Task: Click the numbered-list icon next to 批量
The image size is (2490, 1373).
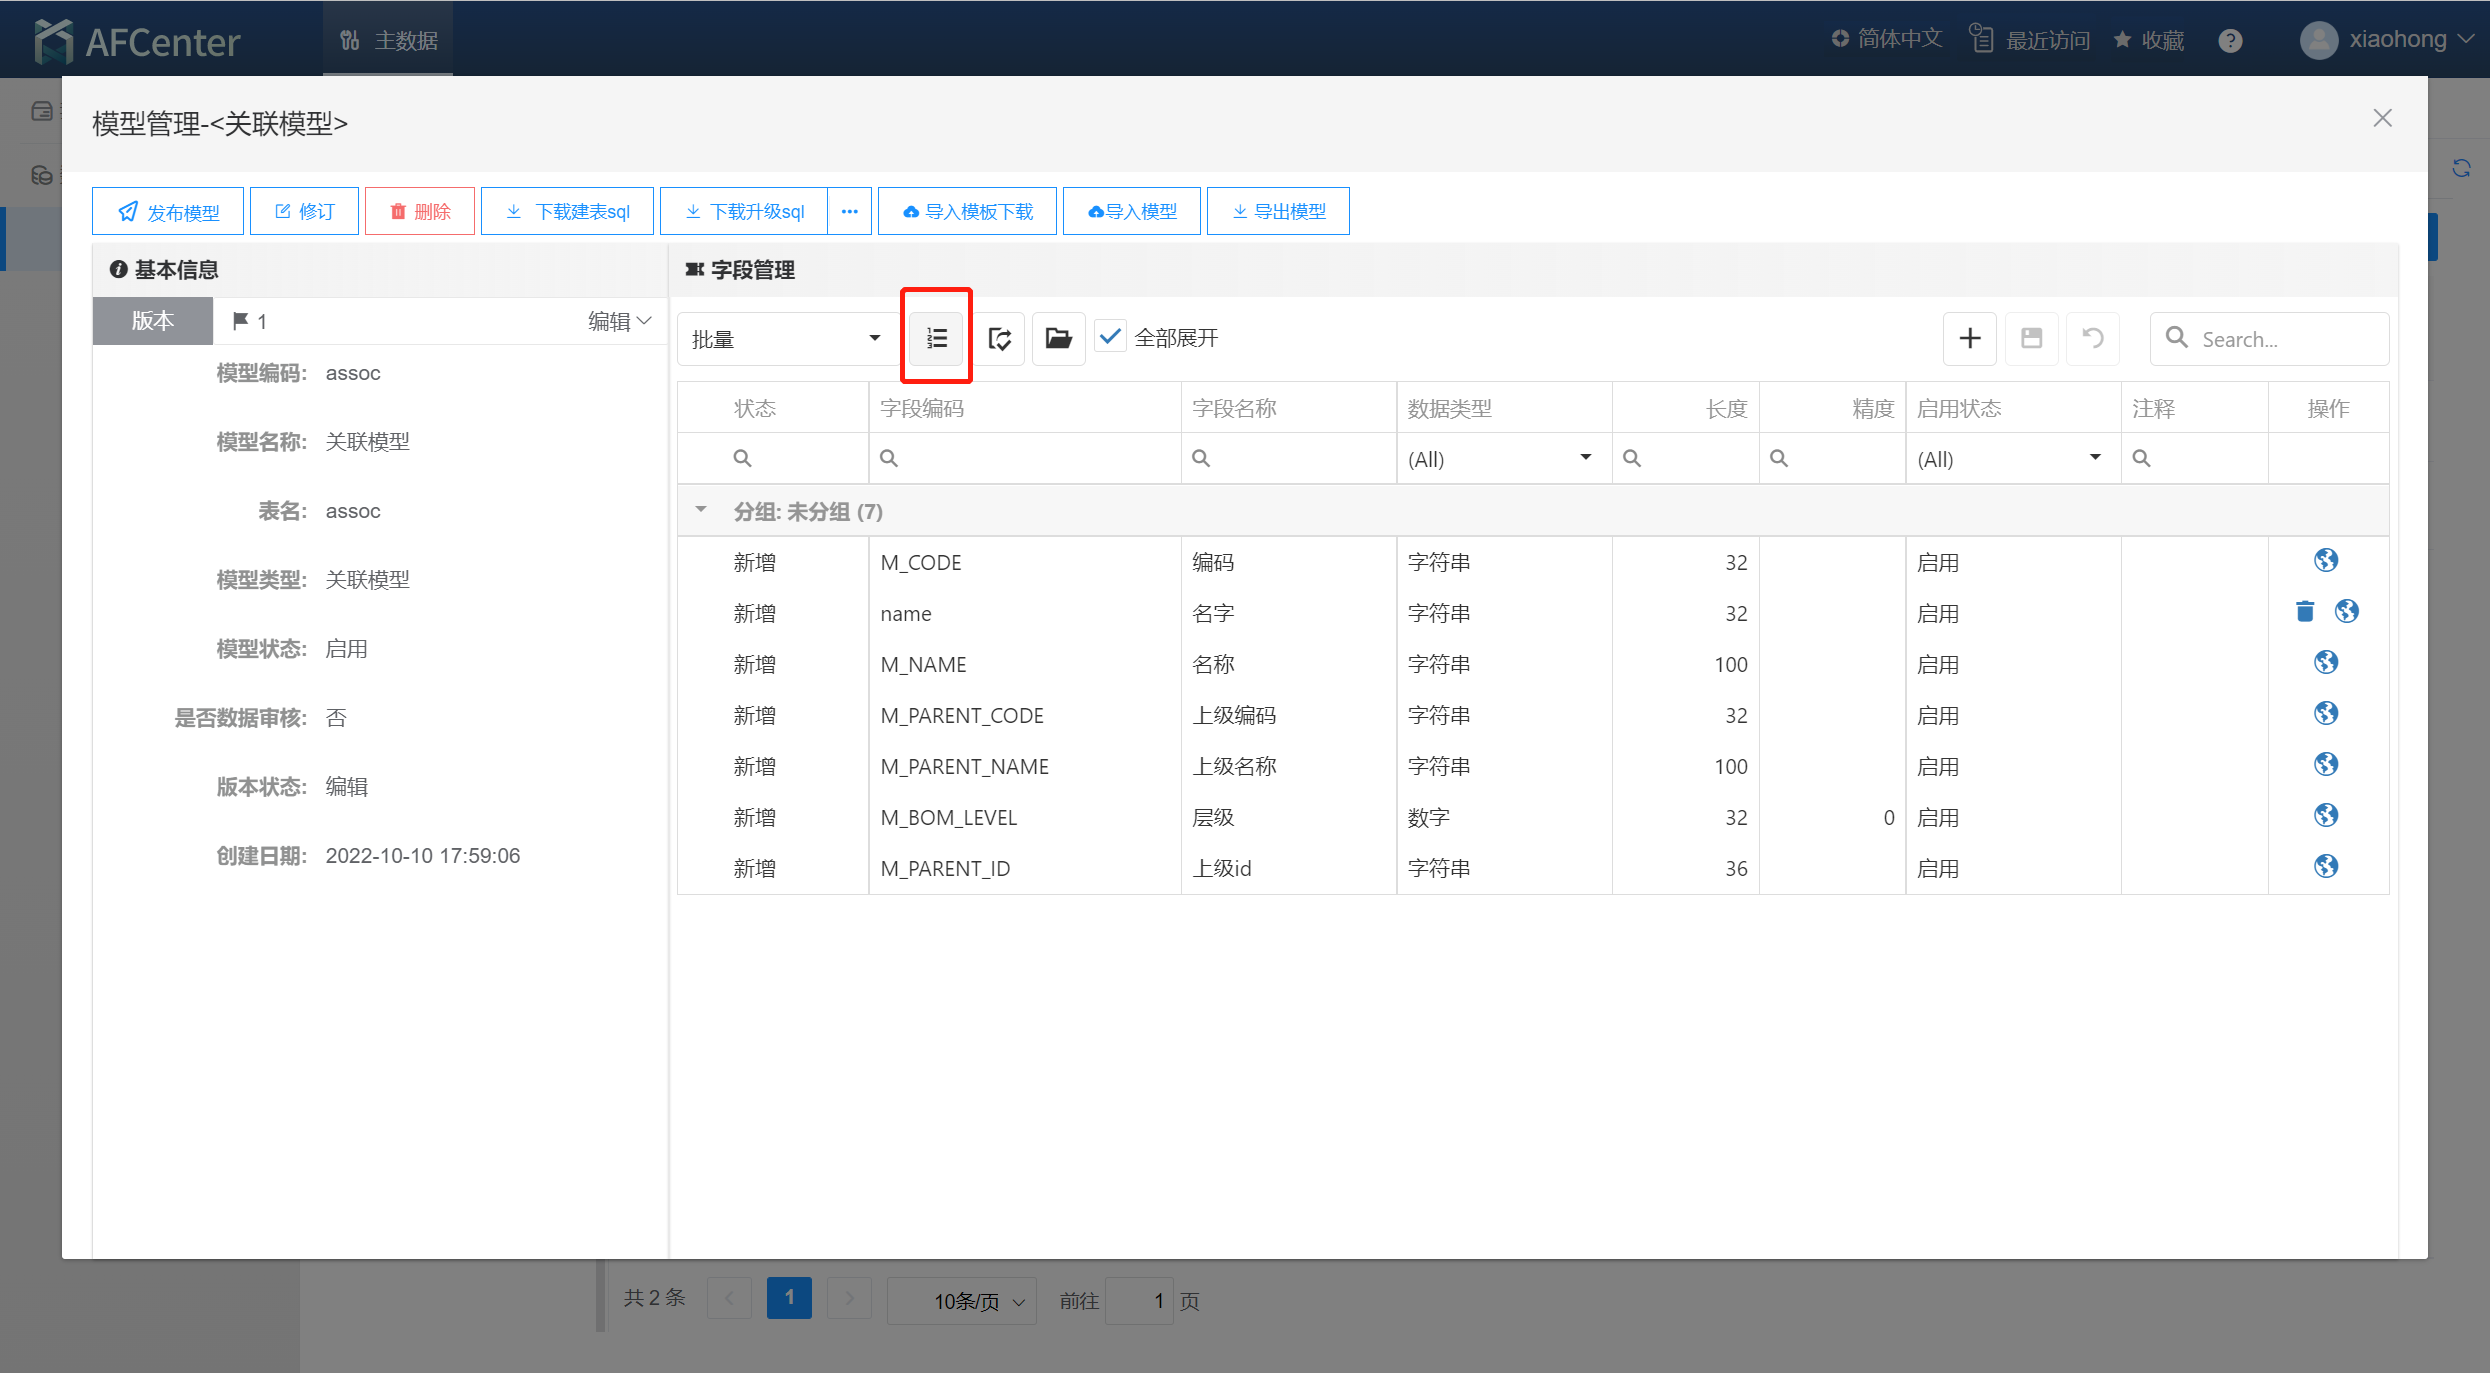Action: point(936,338)
